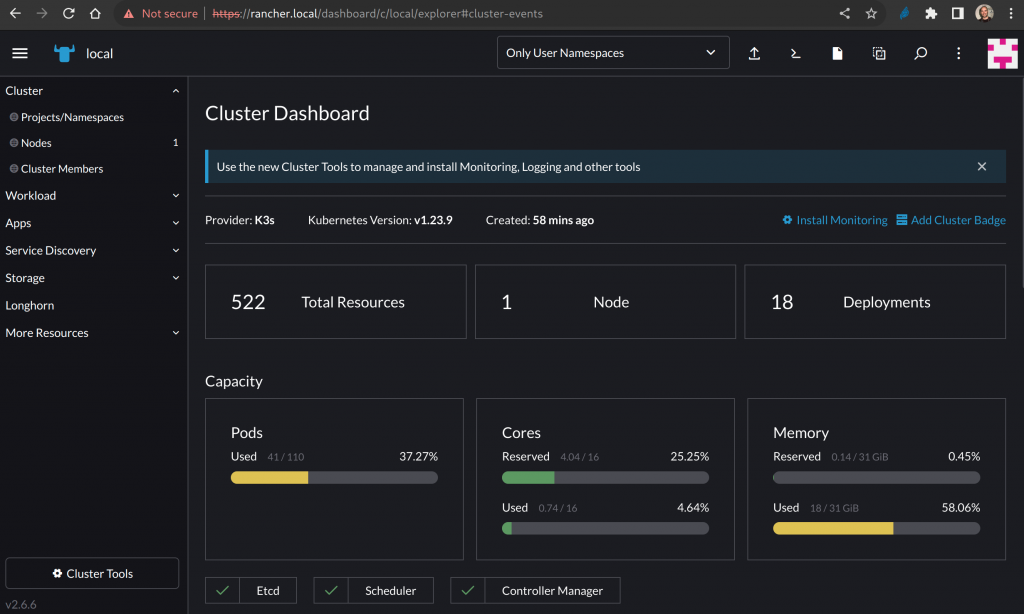The image size is (1024, 614).
Task: Expand the Storage sidebar section
Action: [92, 278]
